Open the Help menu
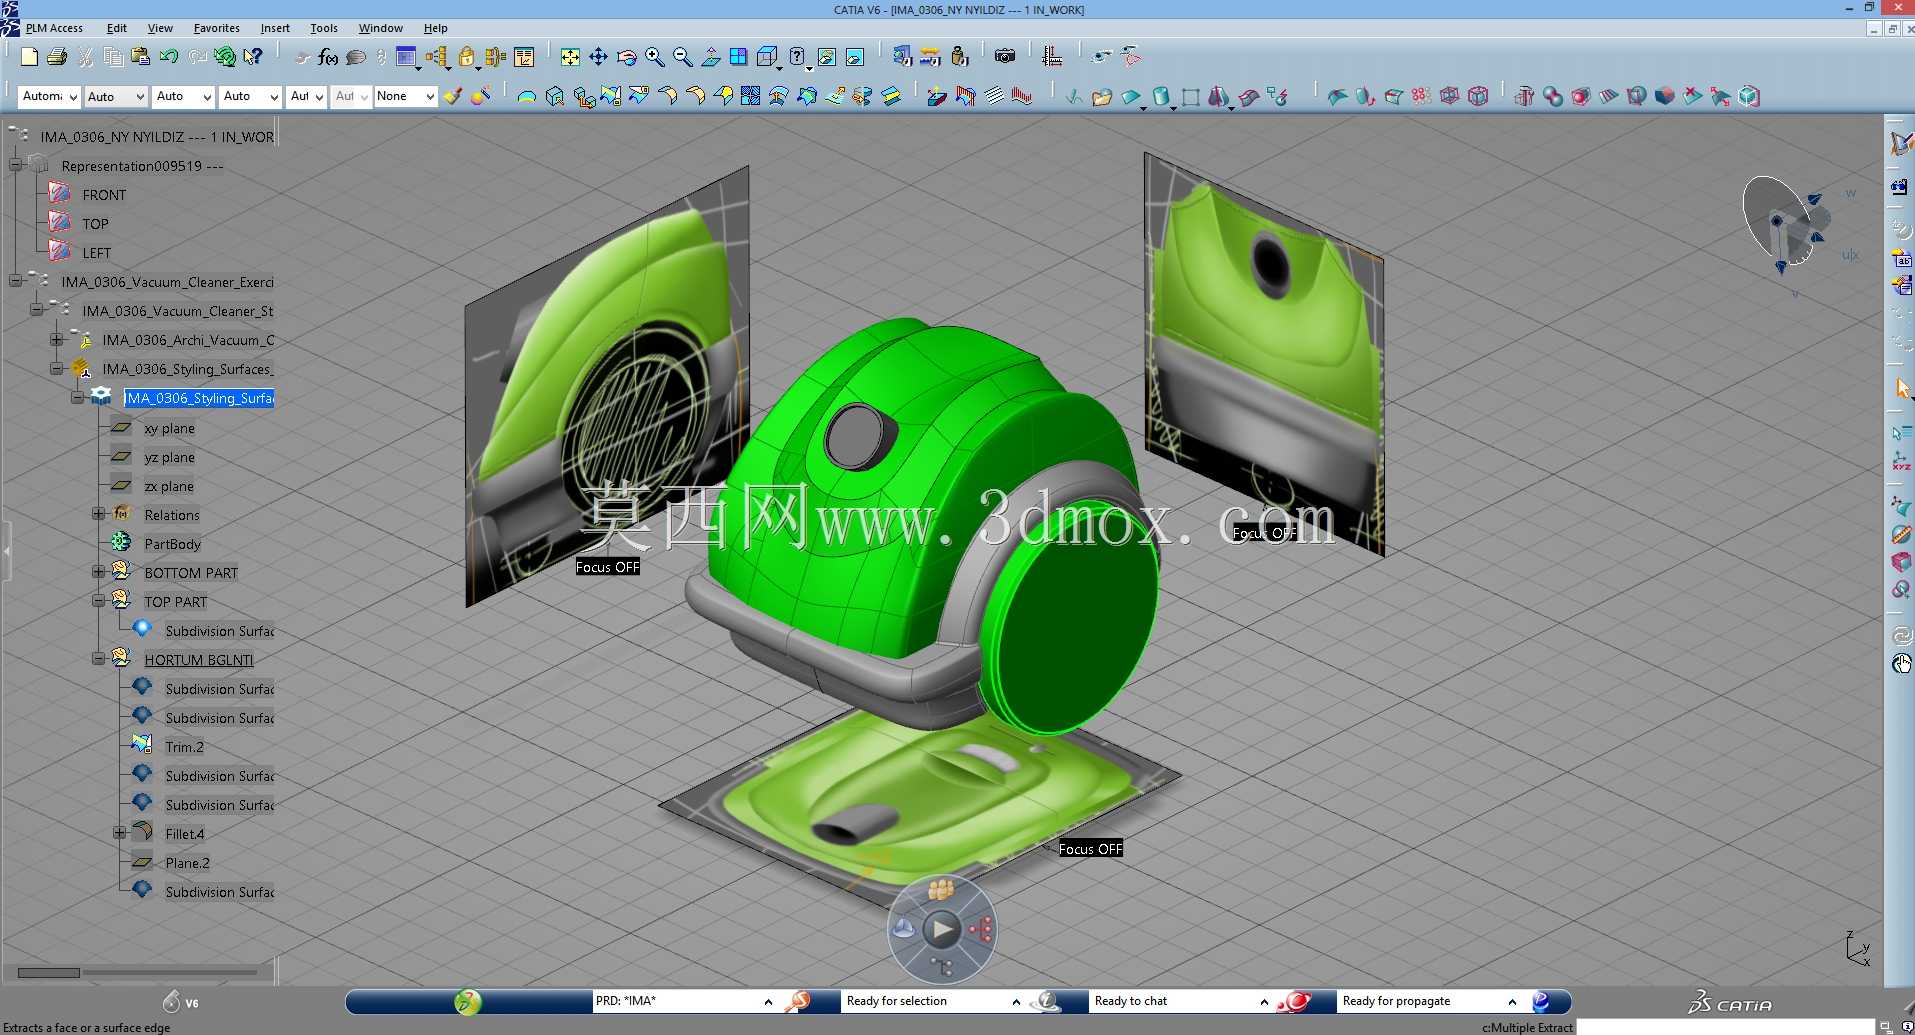Viewport: 1915px width, 1035px height. click(435, 28)
